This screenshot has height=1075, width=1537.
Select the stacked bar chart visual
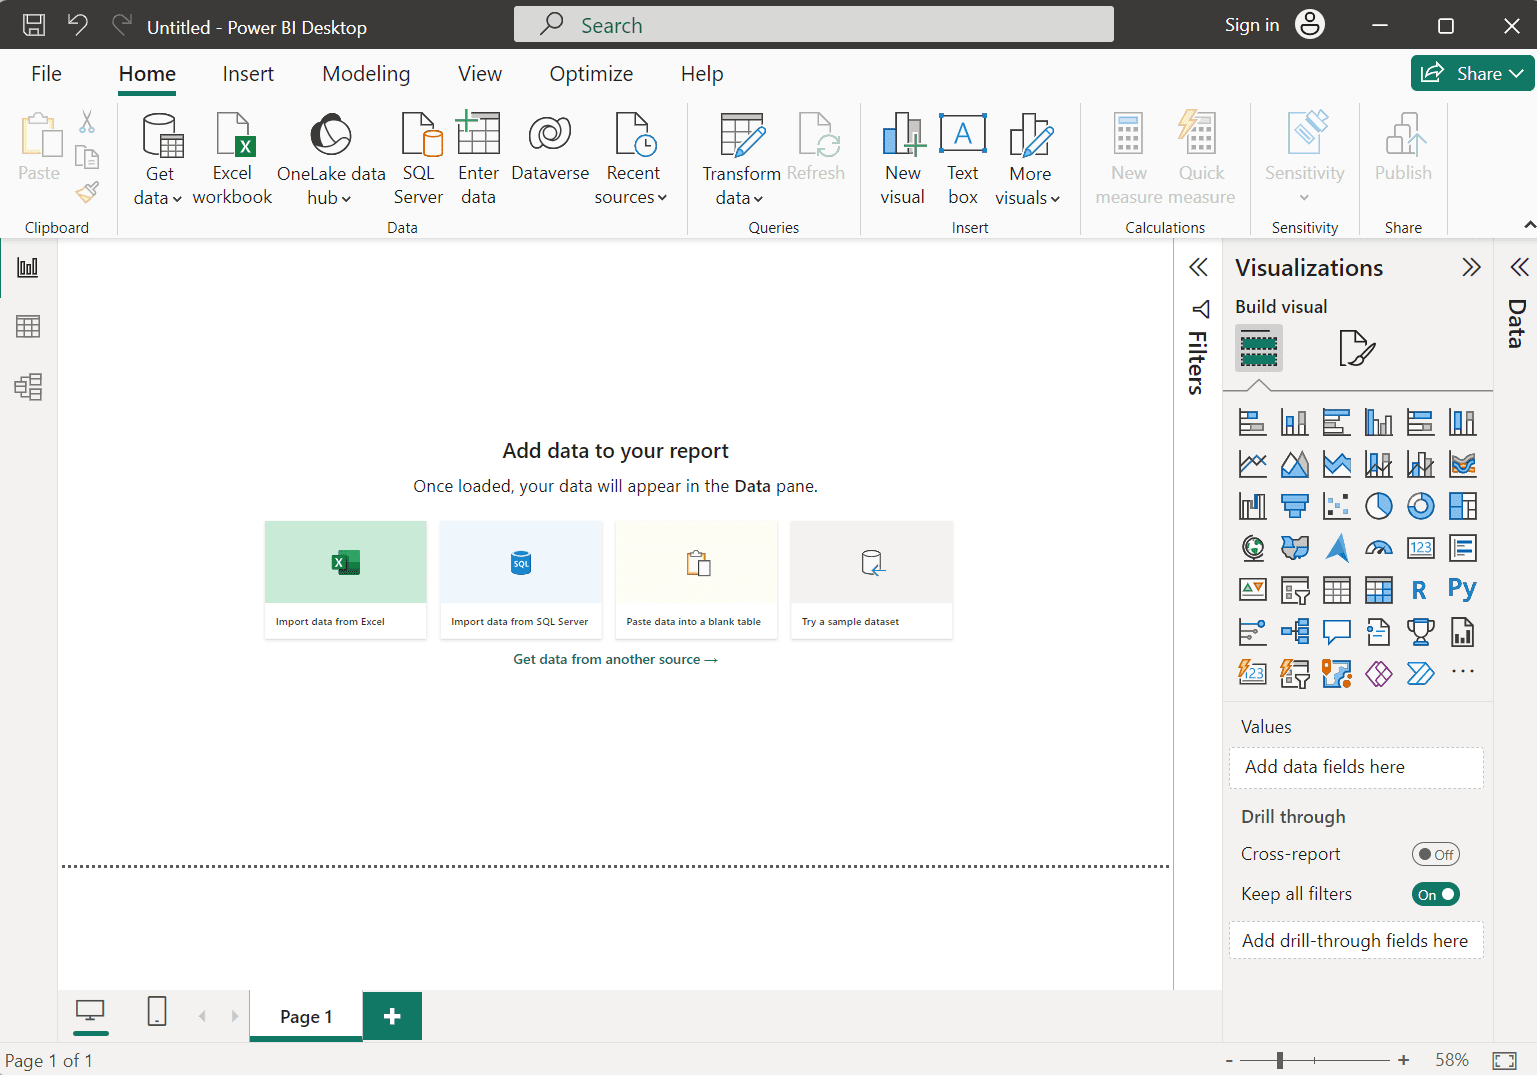[x=1253, y=422]
